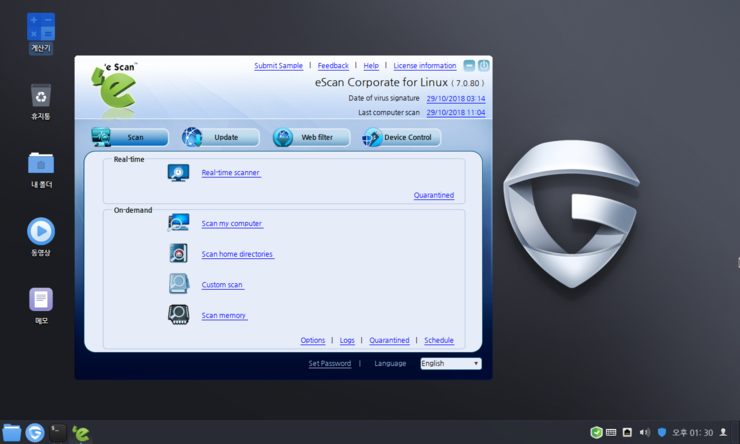
Task: Open the Schedule link
Action: point(439,340)
